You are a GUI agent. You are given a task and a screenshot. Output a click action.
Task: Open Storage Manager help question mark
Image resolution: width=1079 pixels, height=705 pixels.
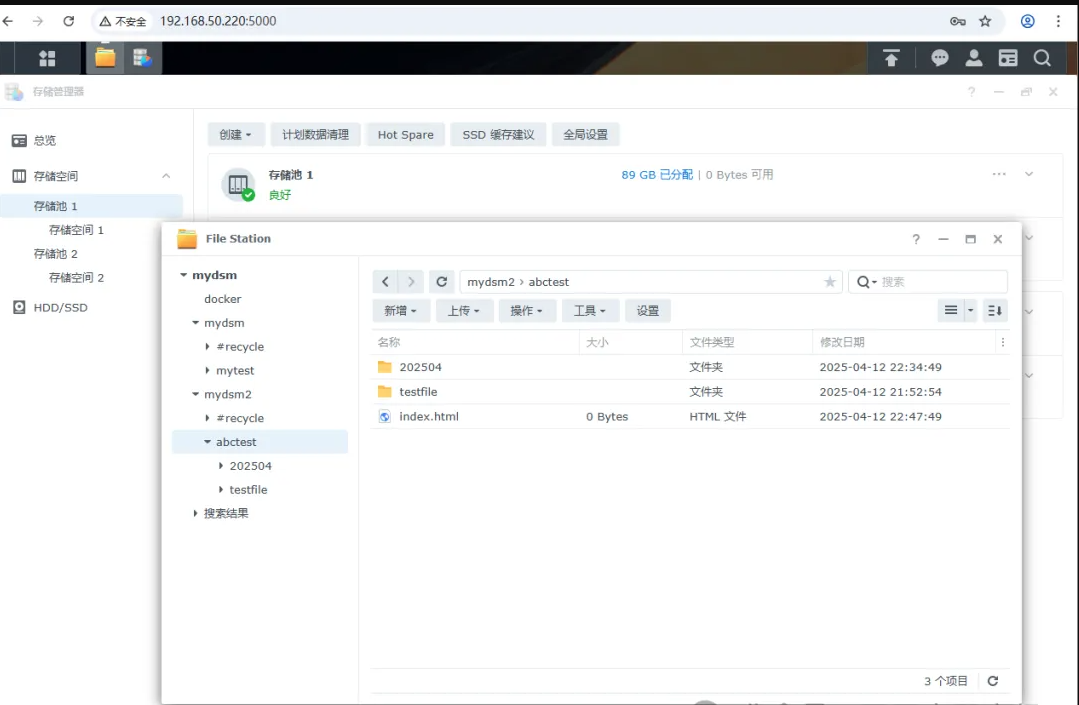(971, 91)
